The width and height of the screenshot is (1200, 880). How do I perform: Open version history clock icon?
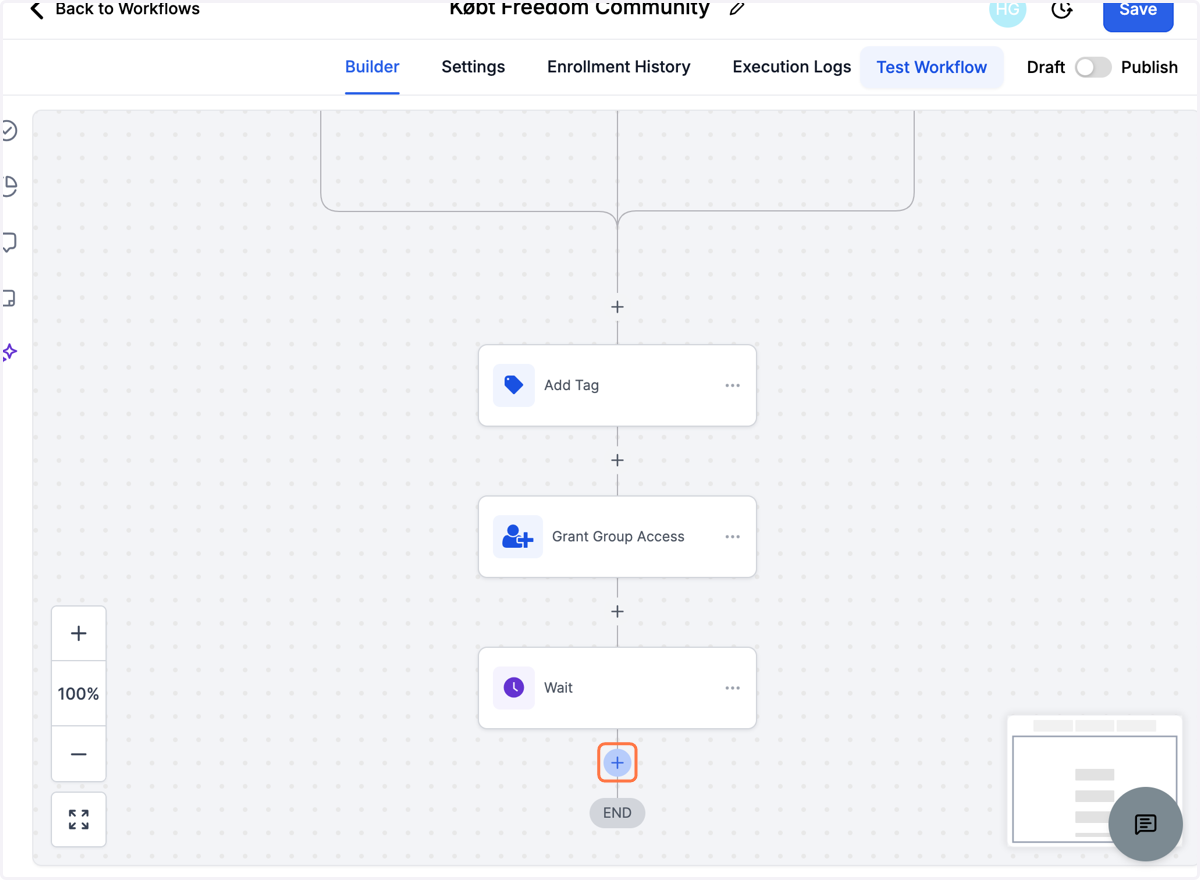pyautogui.click(x=1062, y=10)
